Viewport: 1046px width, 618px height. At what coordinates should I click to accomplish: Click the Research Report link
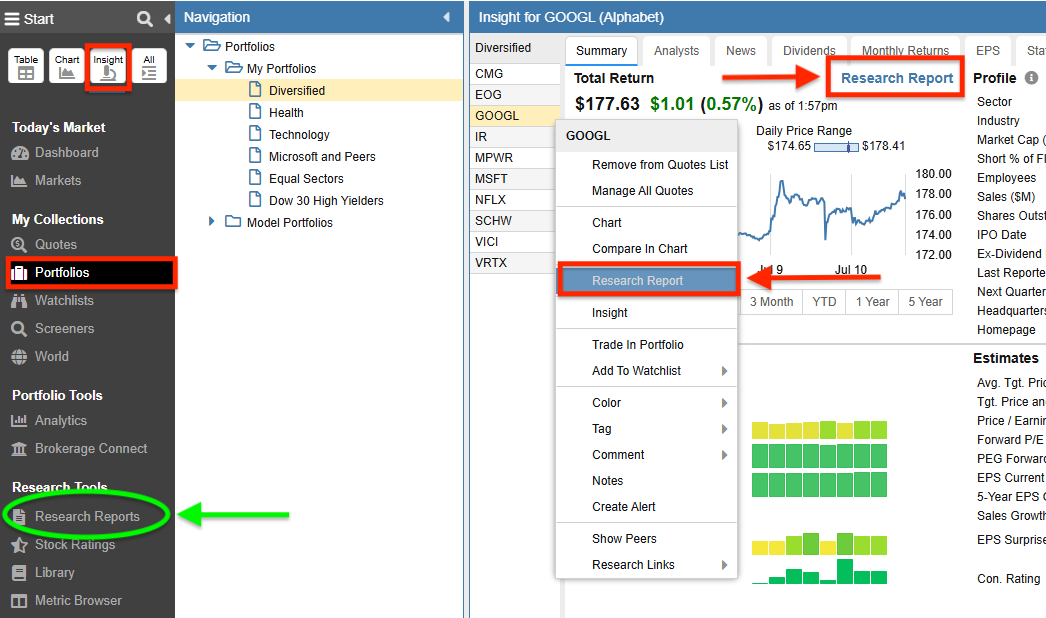point(897,78)
